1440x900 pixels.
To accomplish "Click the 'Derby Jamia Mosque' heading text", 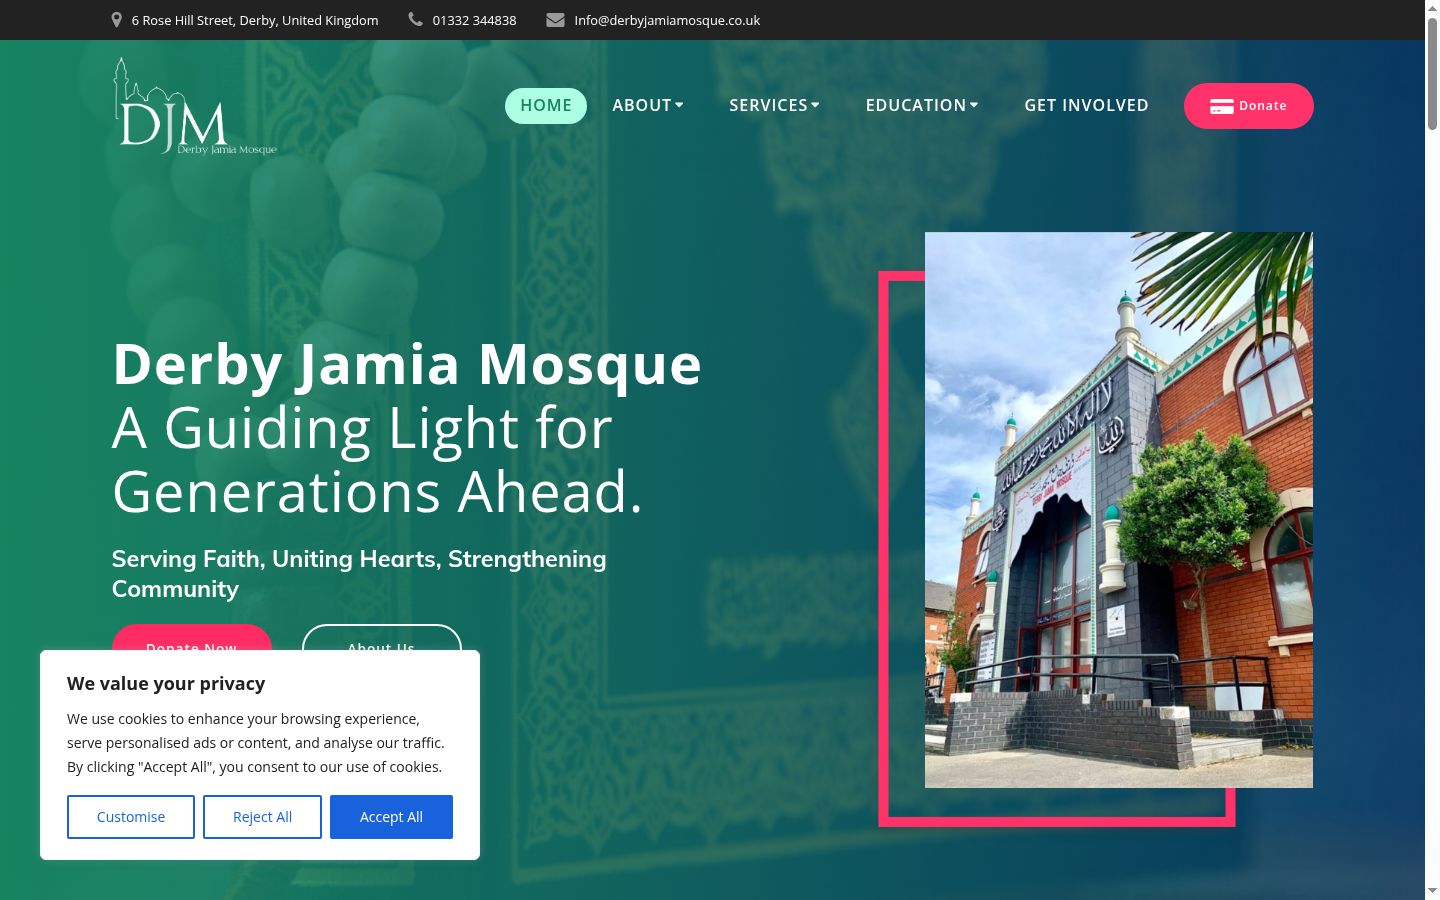I will pyautogui.click(x=407, y=364).
